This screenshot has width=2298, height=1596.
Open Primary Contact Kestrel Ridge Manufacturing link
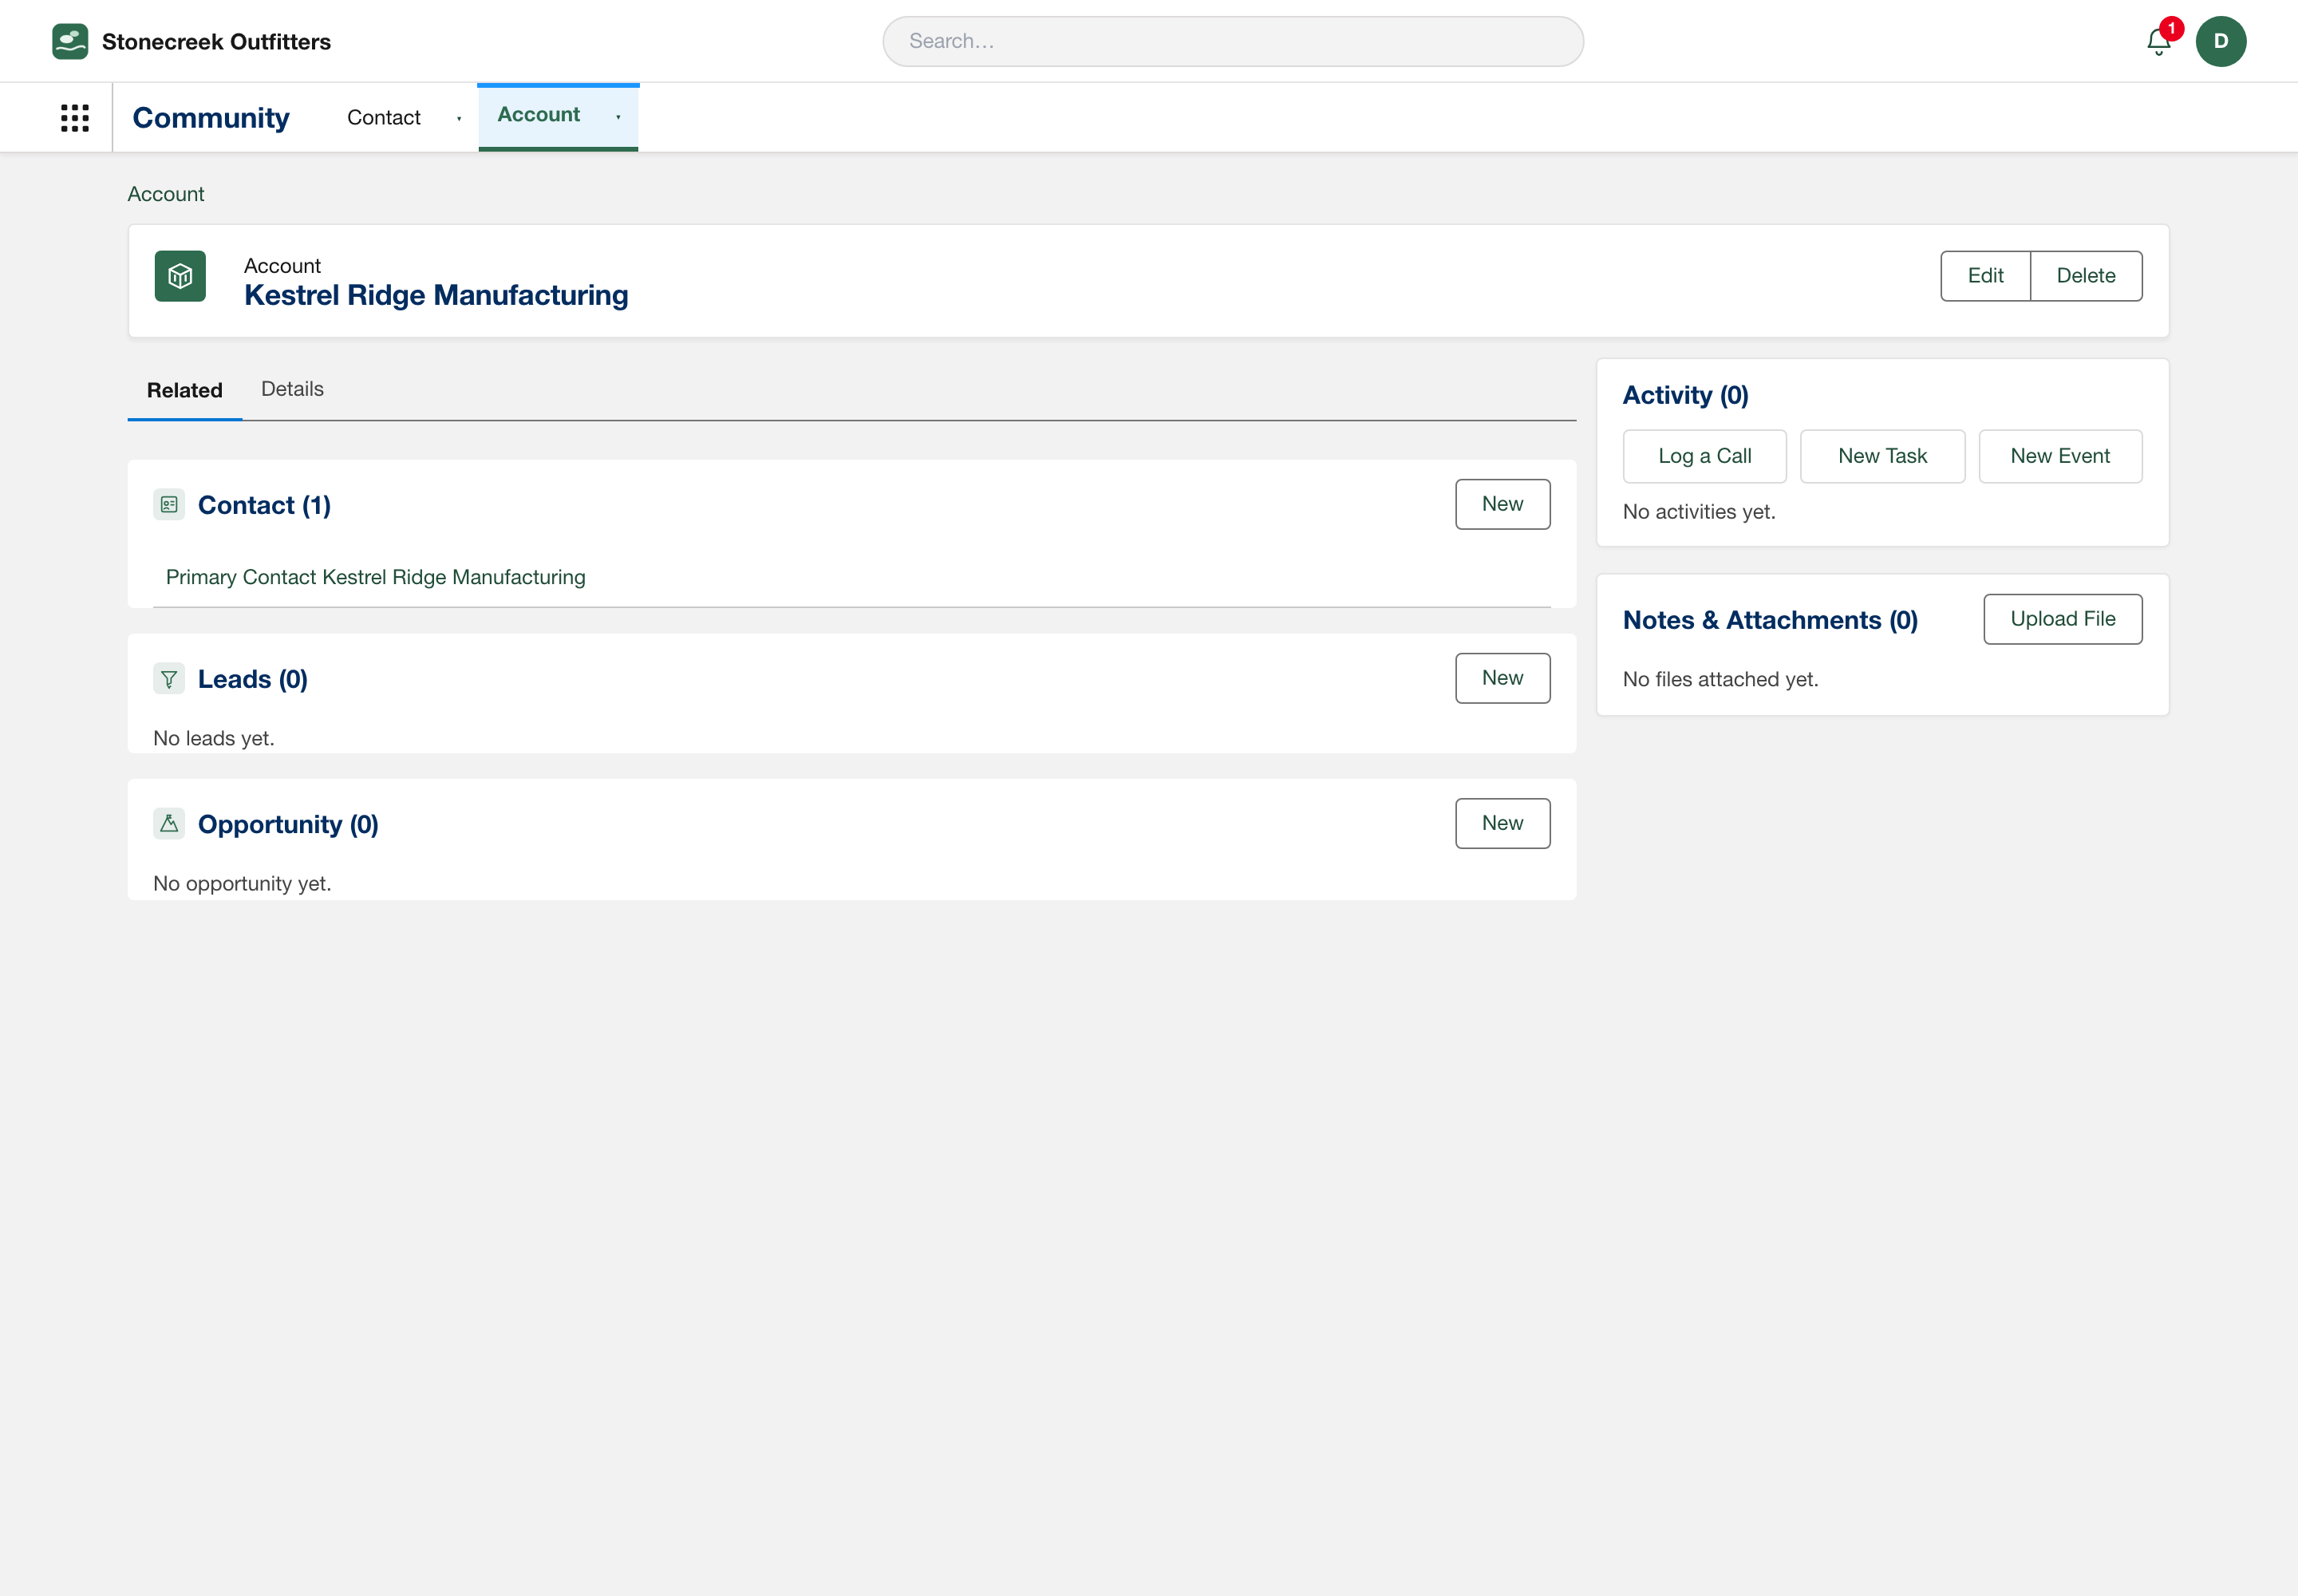[x=376, y=577]
